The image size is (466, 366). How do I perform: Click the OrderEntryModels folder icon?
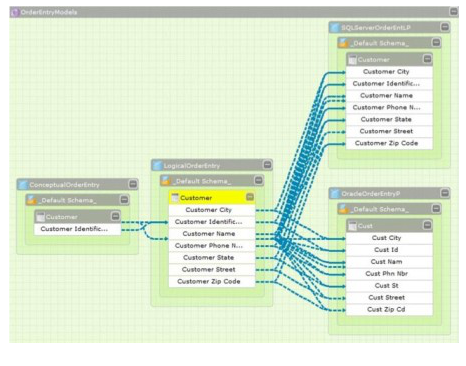15,12
